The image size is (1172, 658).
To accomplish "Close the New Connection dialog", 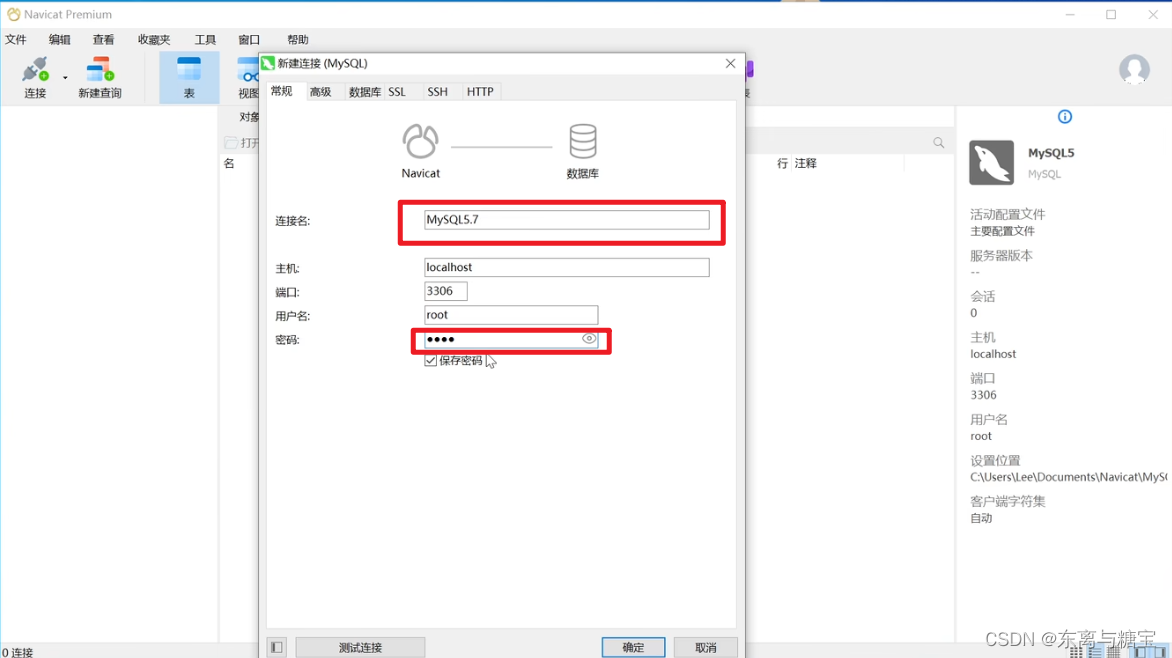I will (x=730, y=64).
